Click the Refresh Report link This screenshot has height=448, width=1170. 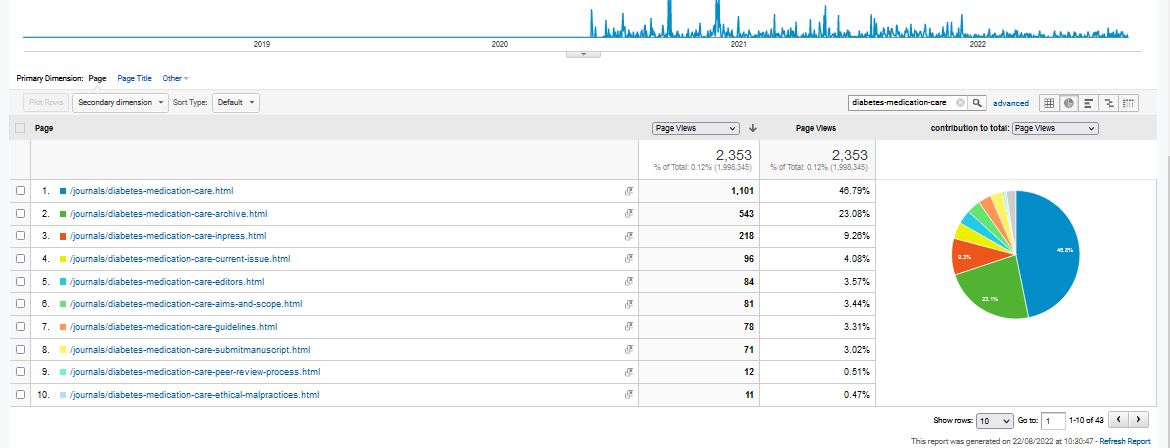tap(1124, 441)
